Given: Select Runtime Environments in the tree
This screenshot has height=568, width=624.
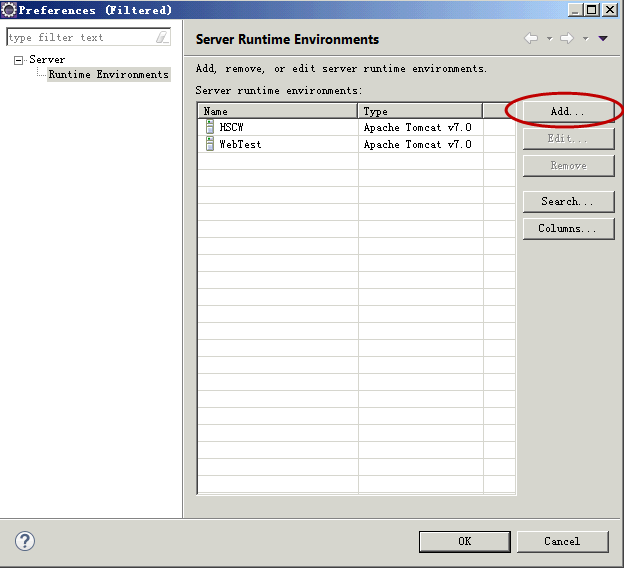Looking at the screenshot, I should pos(109,74).
